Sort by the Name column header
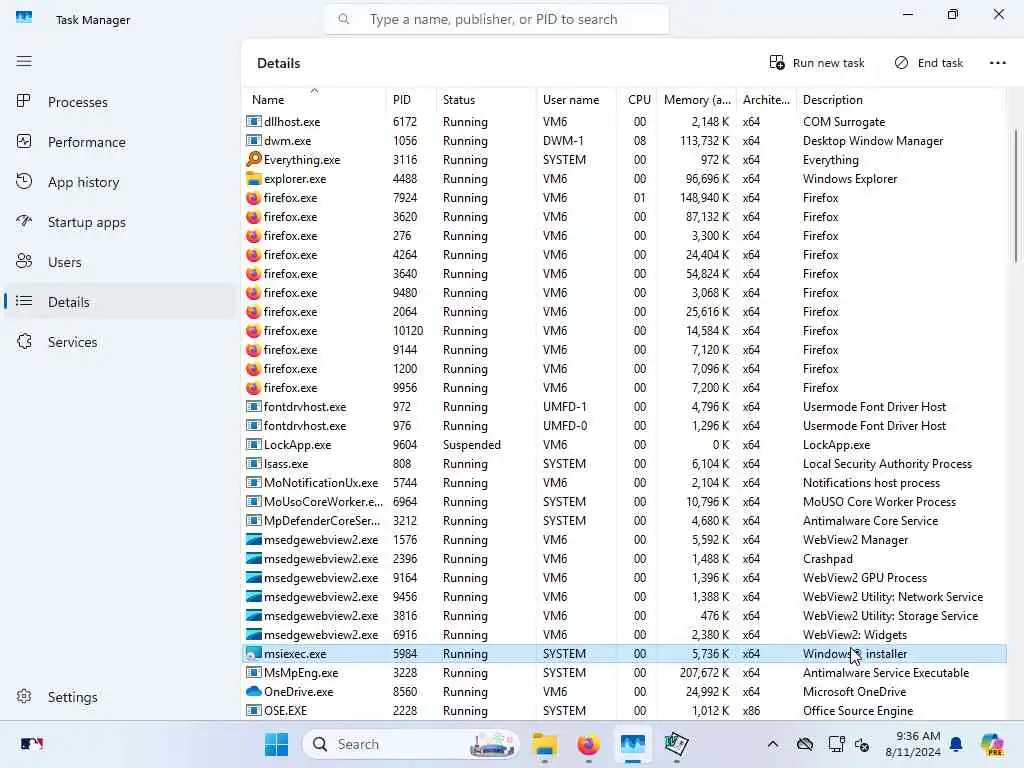 coord(315,99)
